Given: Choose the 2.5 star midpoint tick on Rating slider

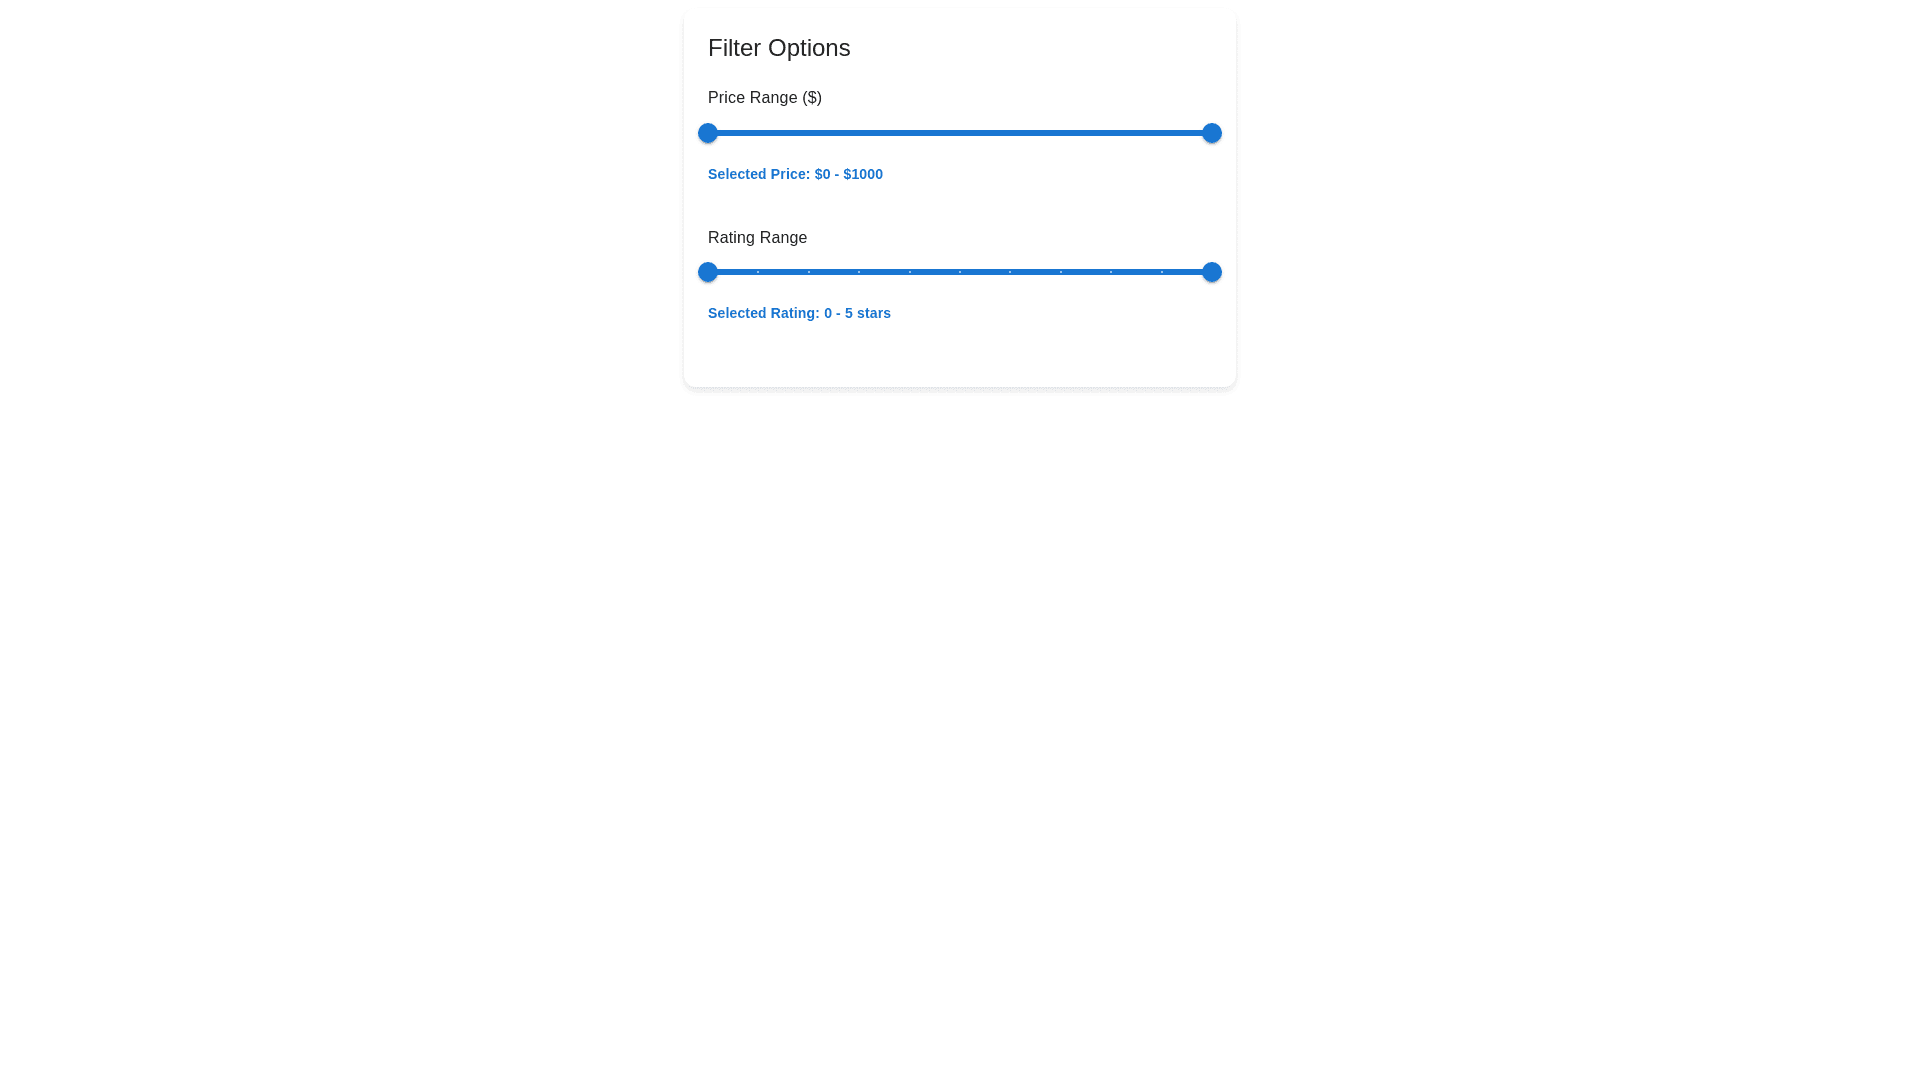Looking at the screenshot, I should [960, 272].
